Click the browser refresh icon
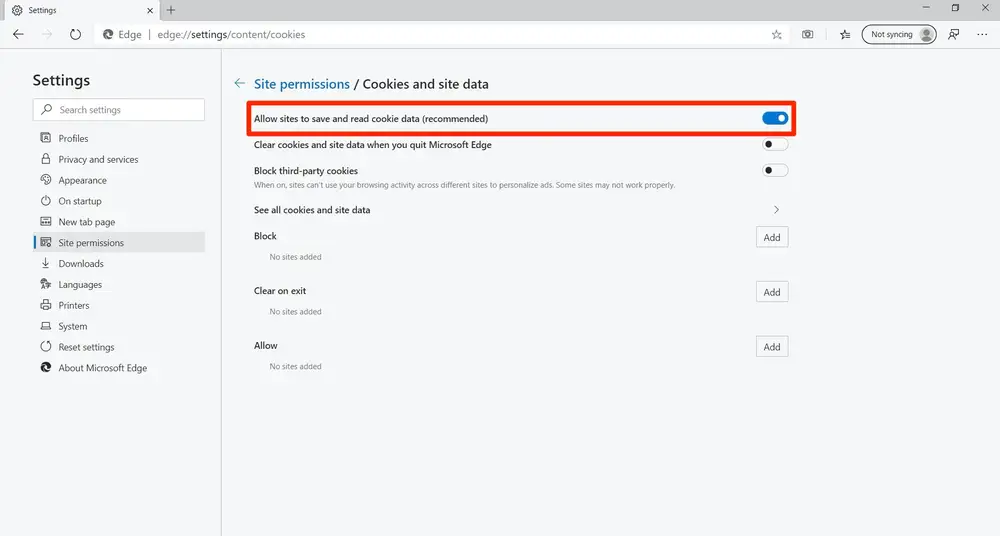This screenshot has height=536, width=1000. (75, 34)
